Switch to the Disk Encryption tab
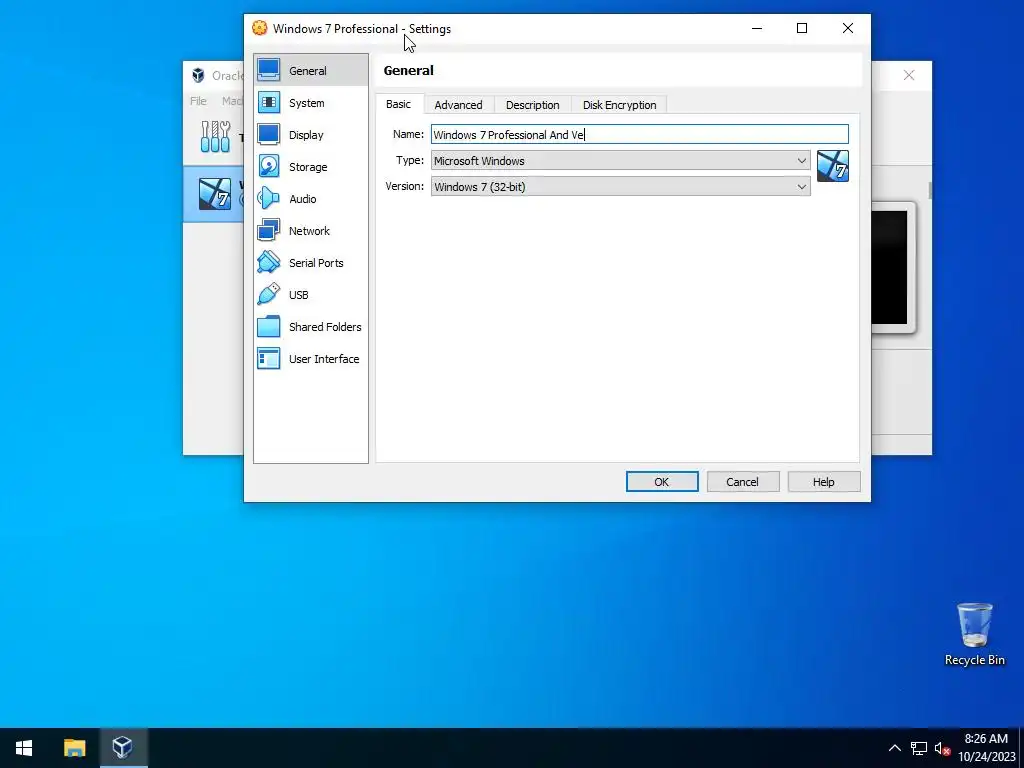1024x768 pixels. pos(619,105)
